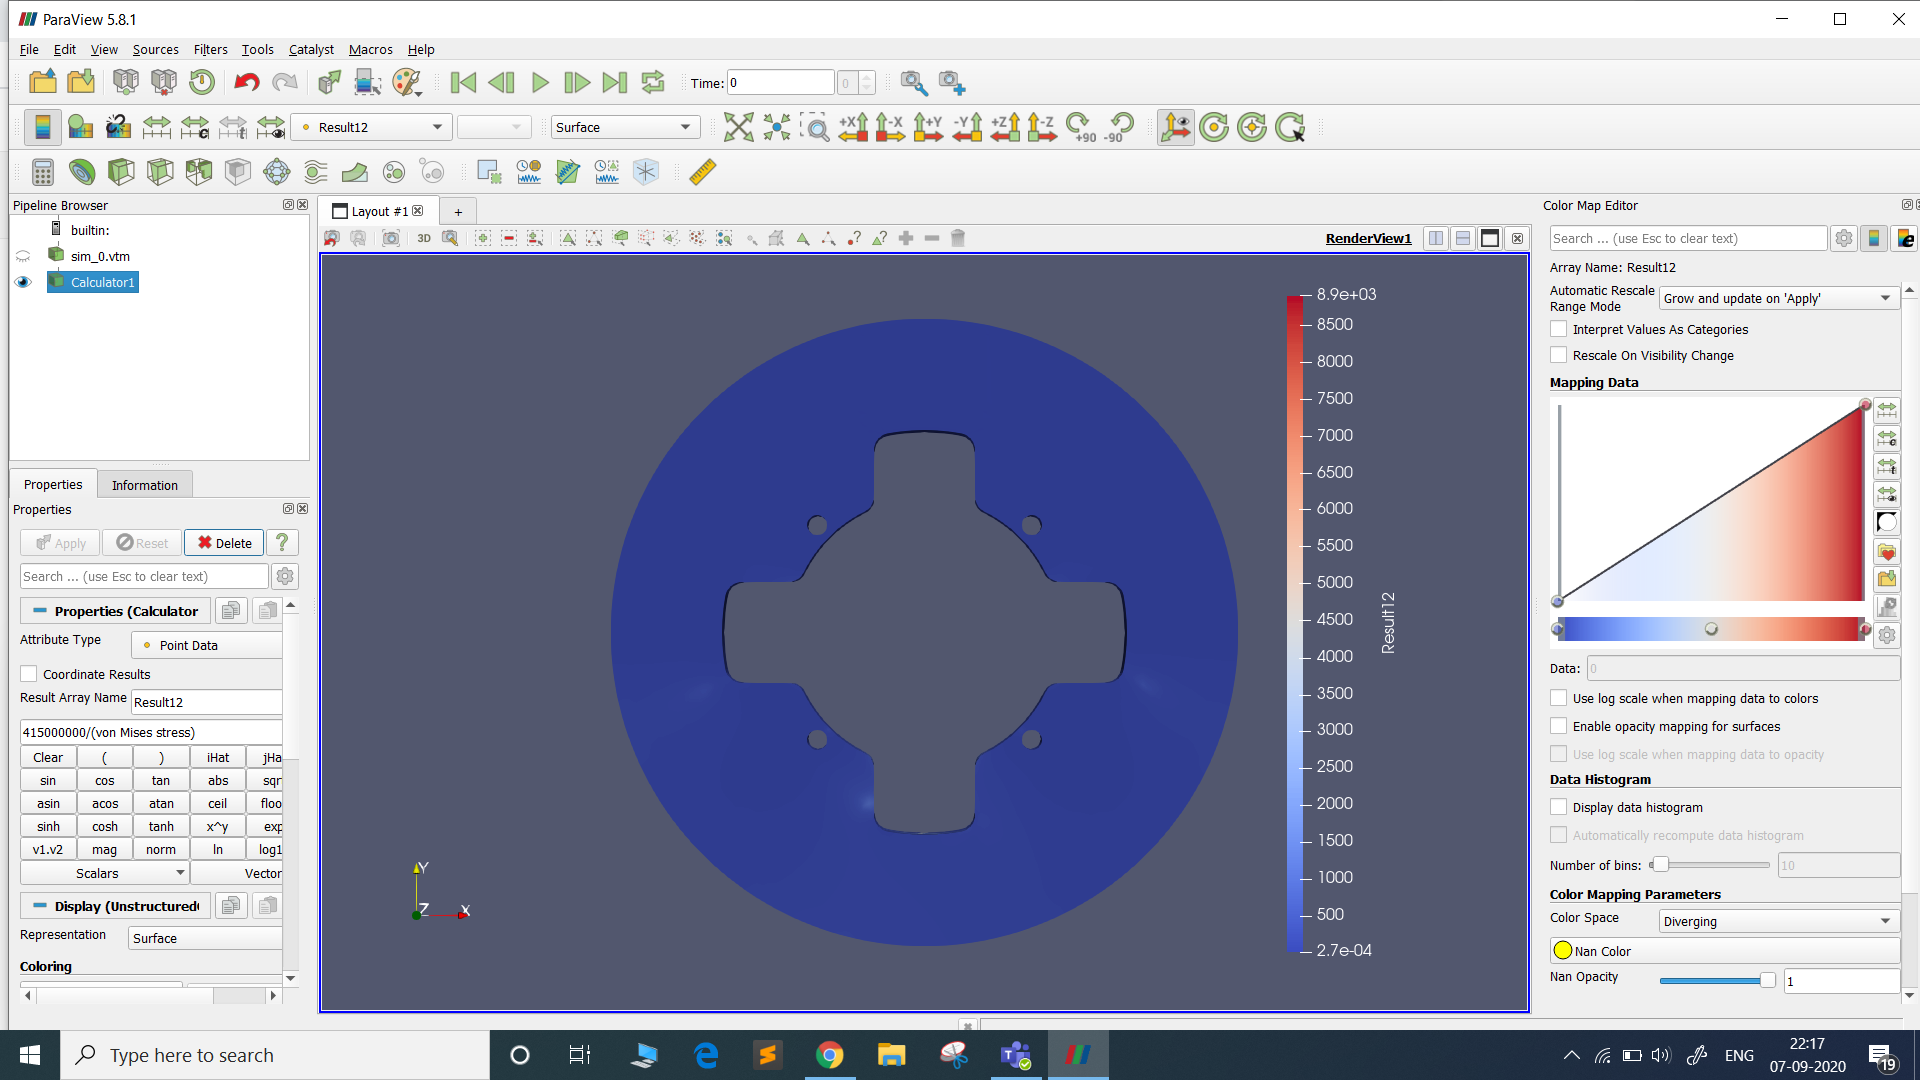This screenshot has width=1920, height=1080.
Task: Click the Delete button
Action: [x=224, y=543]
